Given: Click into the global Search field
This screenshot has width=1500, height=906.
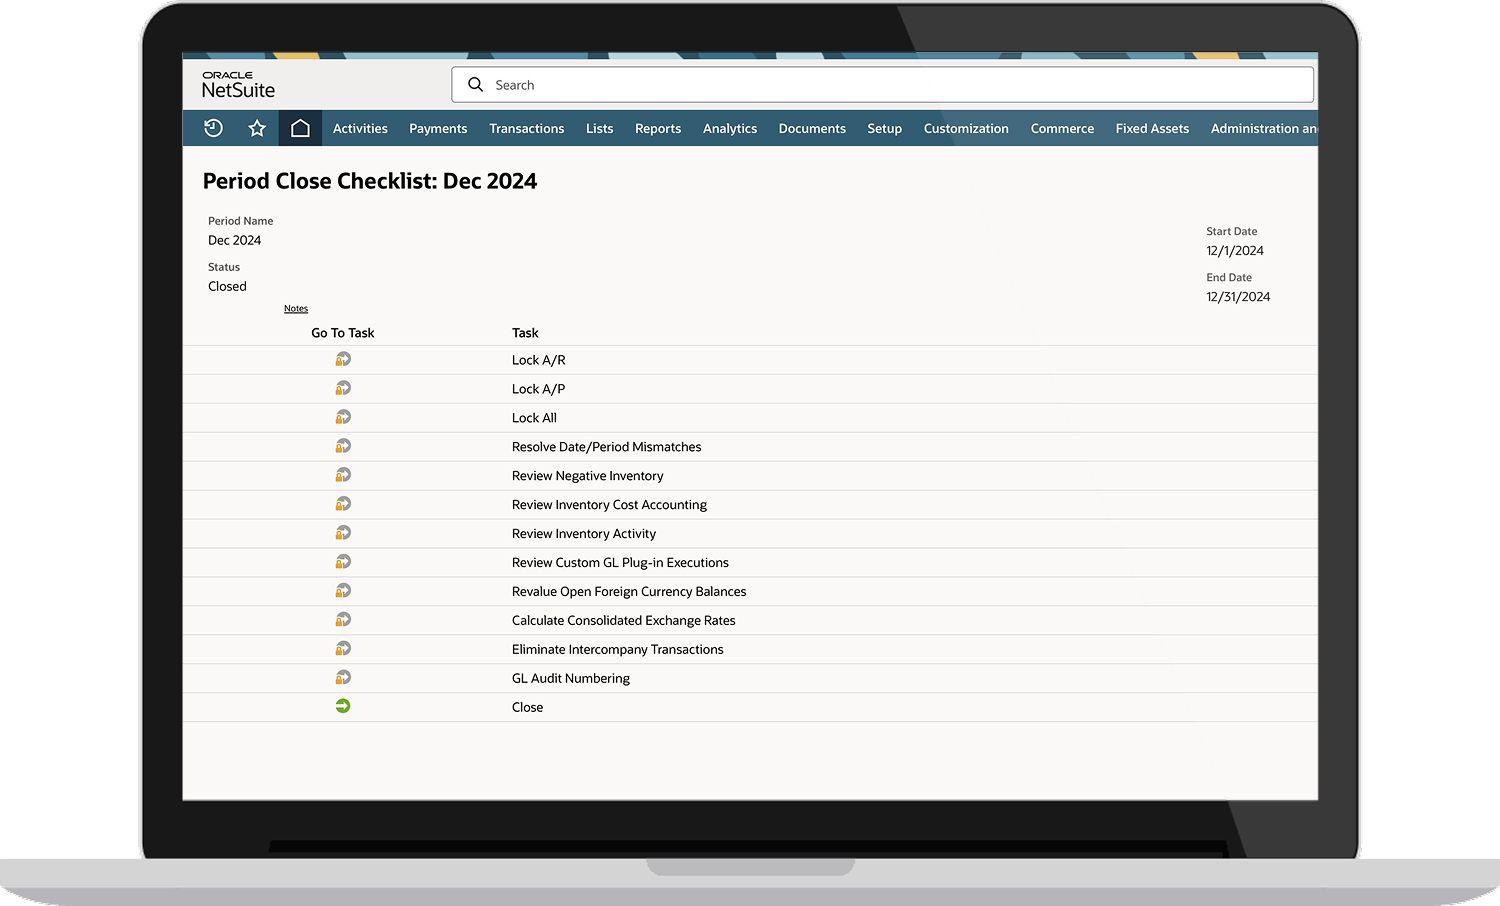Looking at the screenshot, I should 882,85.
